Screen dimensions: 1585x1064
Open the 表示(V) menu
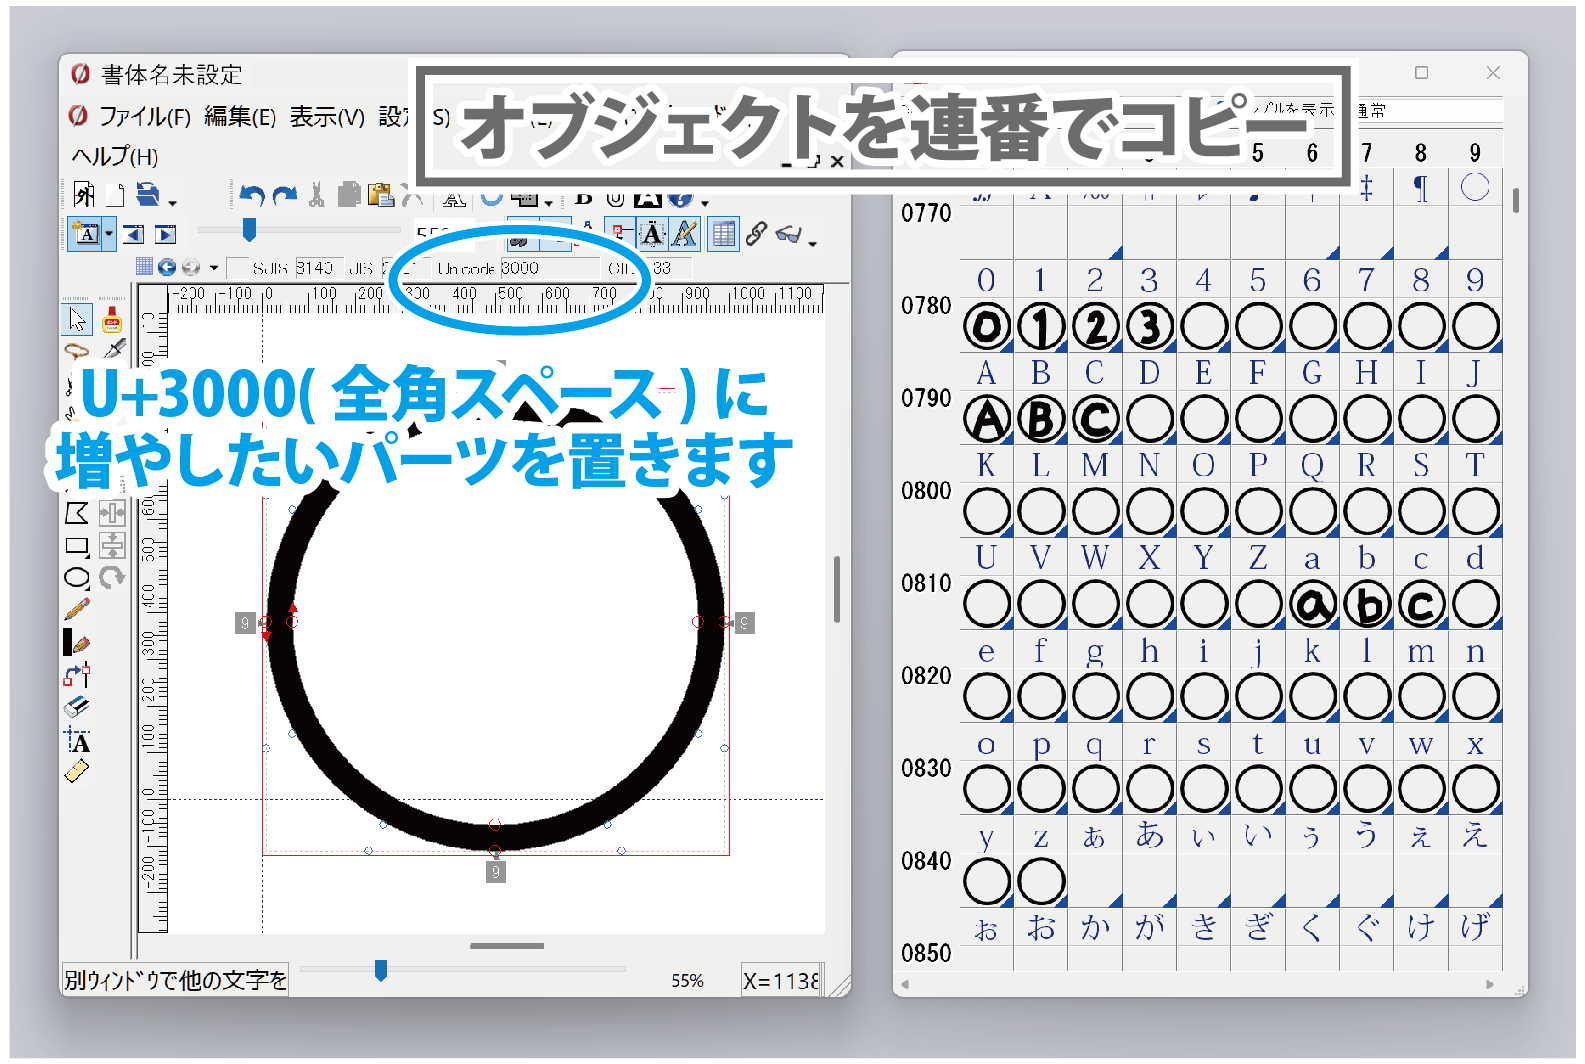tap(327, 117)
